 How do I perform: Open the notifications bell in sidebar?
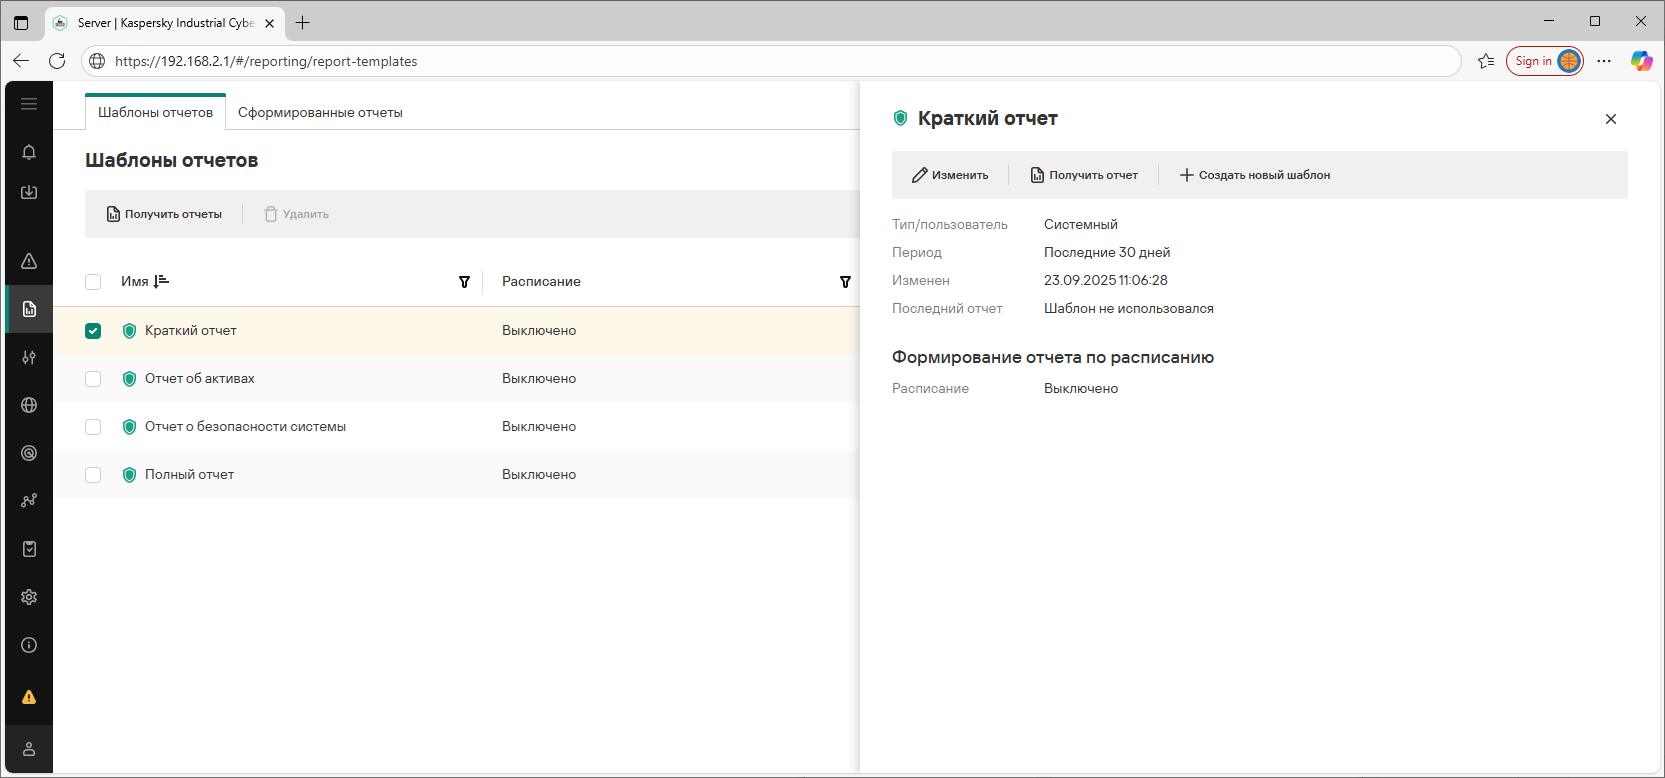pos(29,152)
